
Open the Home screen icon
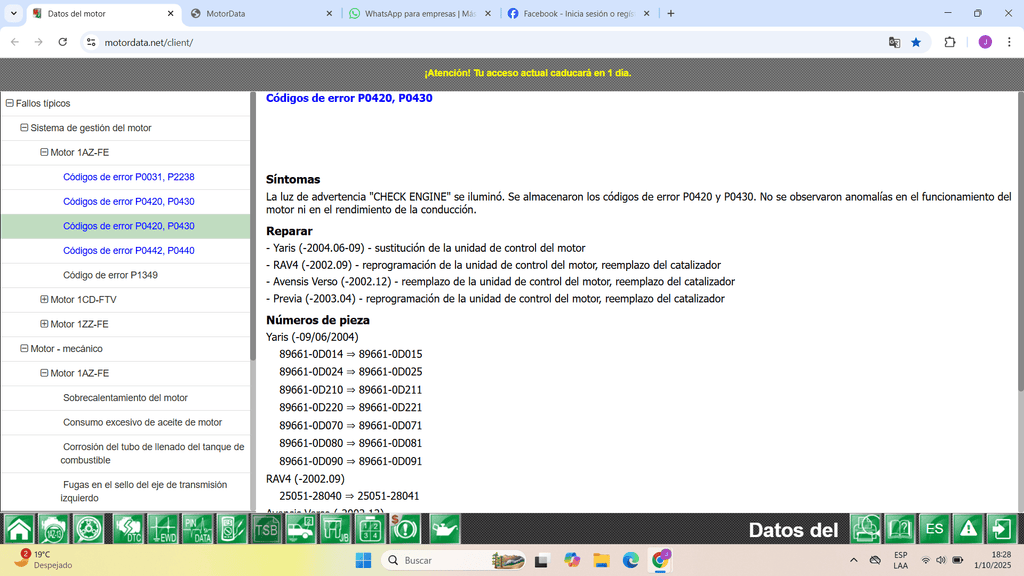pyautogui.click(x=18, y=528)
